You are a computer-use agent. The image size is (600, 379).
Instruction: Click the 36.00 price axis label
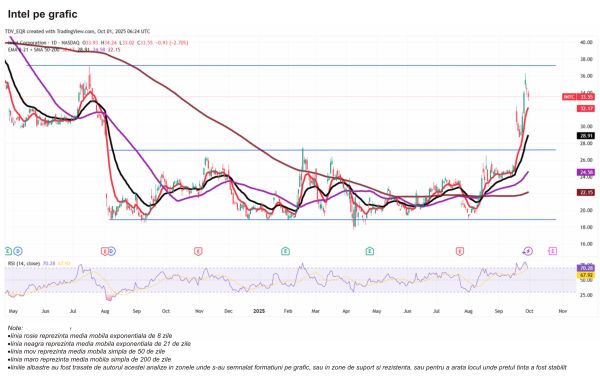click(x=586, y=76)
